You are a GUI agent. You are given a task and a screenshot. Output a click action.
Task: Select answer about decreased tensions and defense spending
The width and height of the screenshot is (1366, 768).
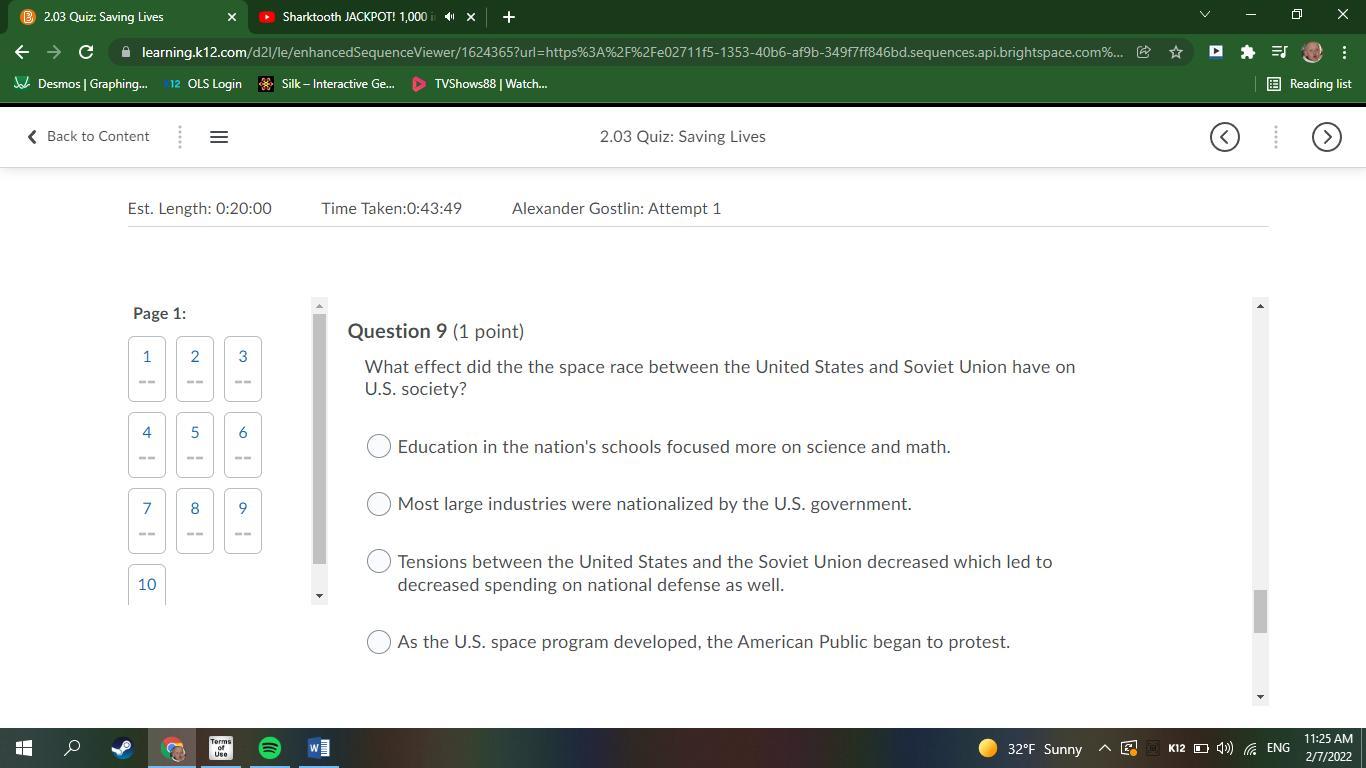[x=379, y=561]
